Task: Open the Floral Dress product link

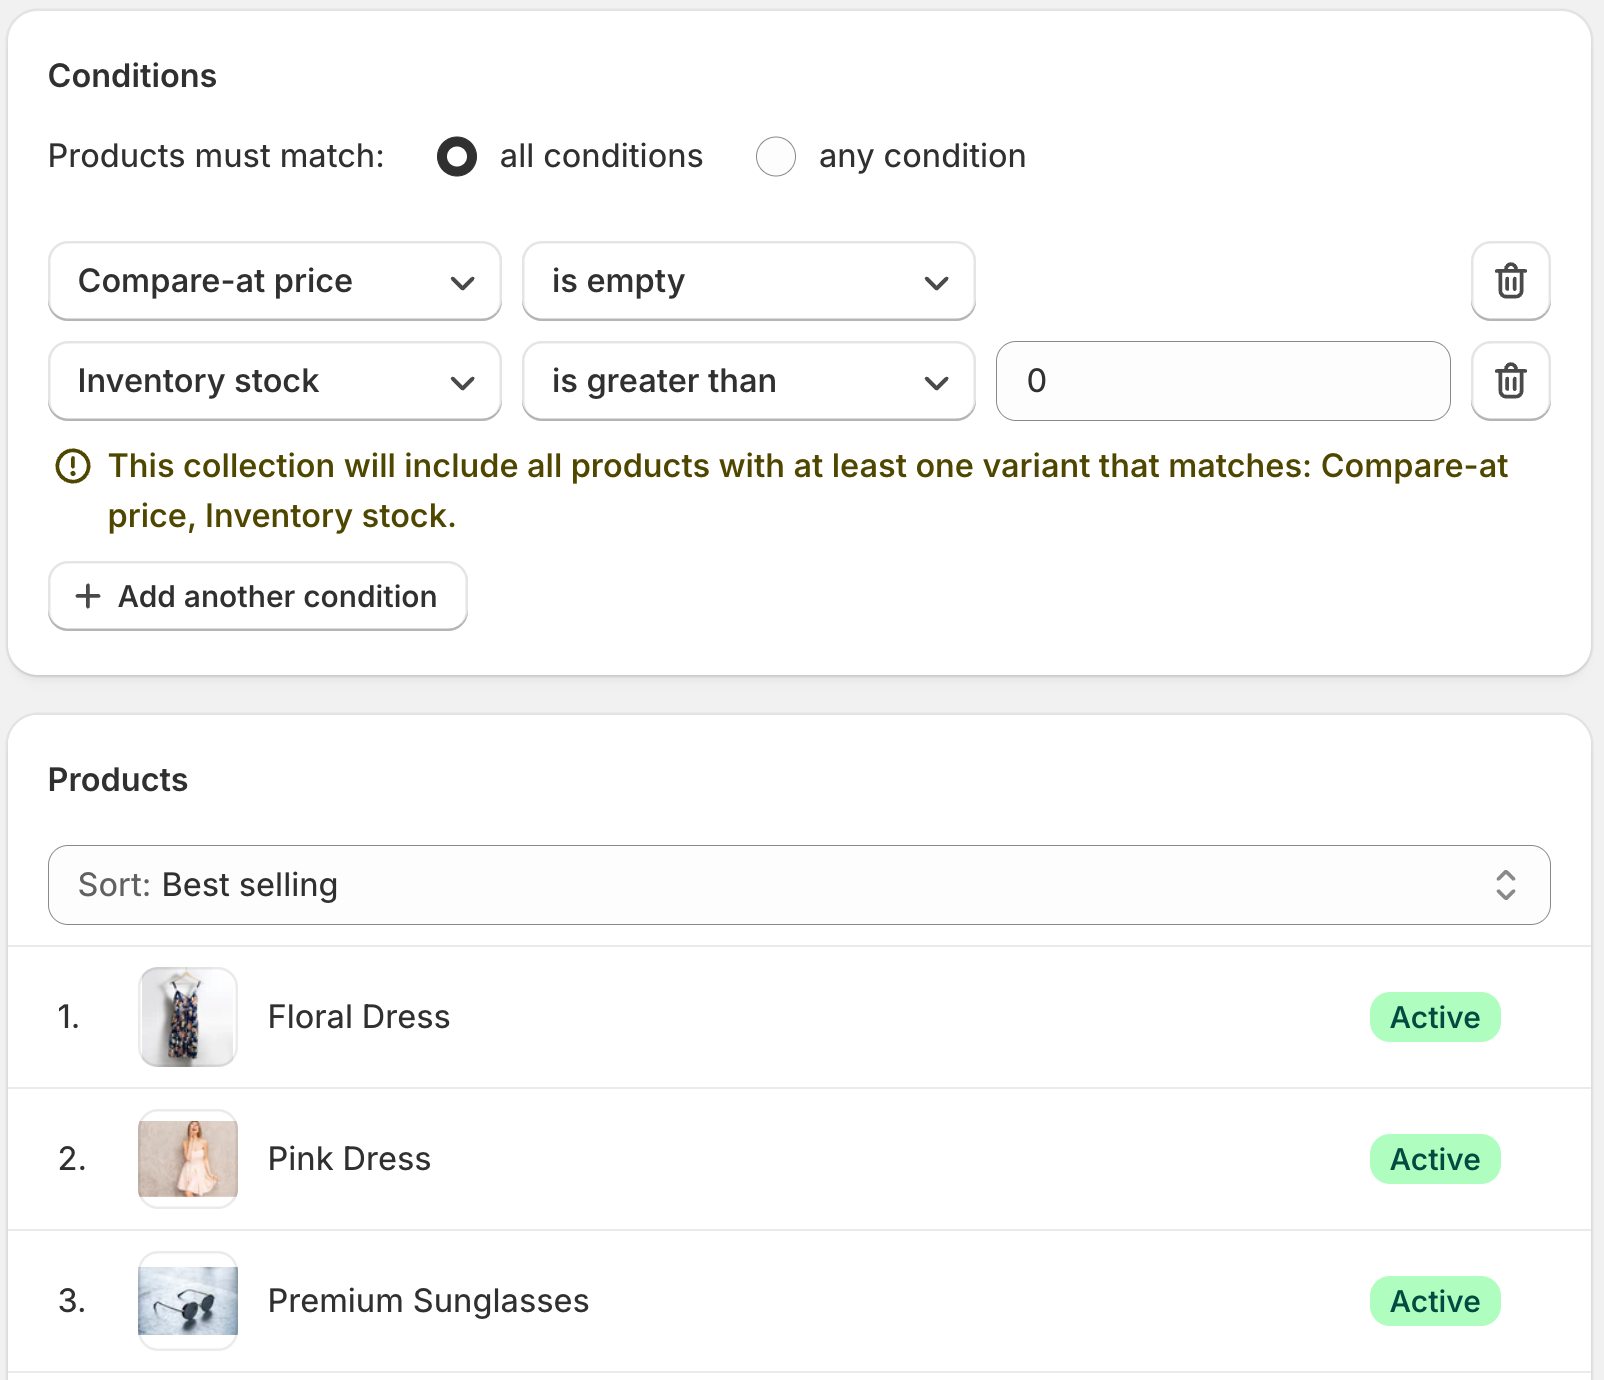Action: pos(359,1017)
